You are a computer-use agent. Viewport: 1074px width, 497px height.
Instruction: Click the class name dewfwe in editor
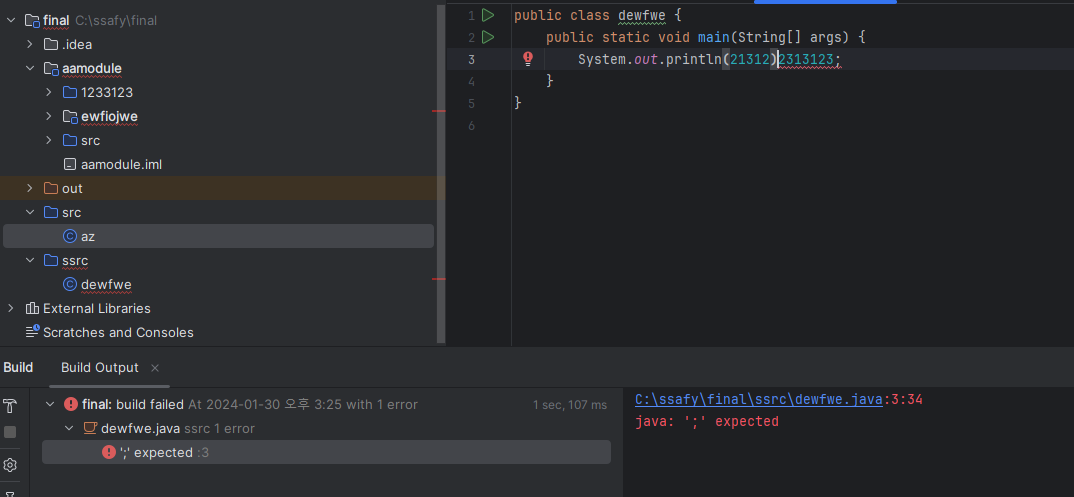642,15
